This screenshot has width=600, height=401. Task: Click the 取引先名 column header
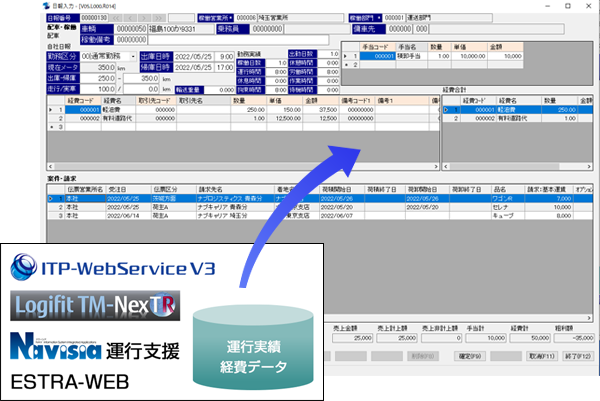(204, 101)
